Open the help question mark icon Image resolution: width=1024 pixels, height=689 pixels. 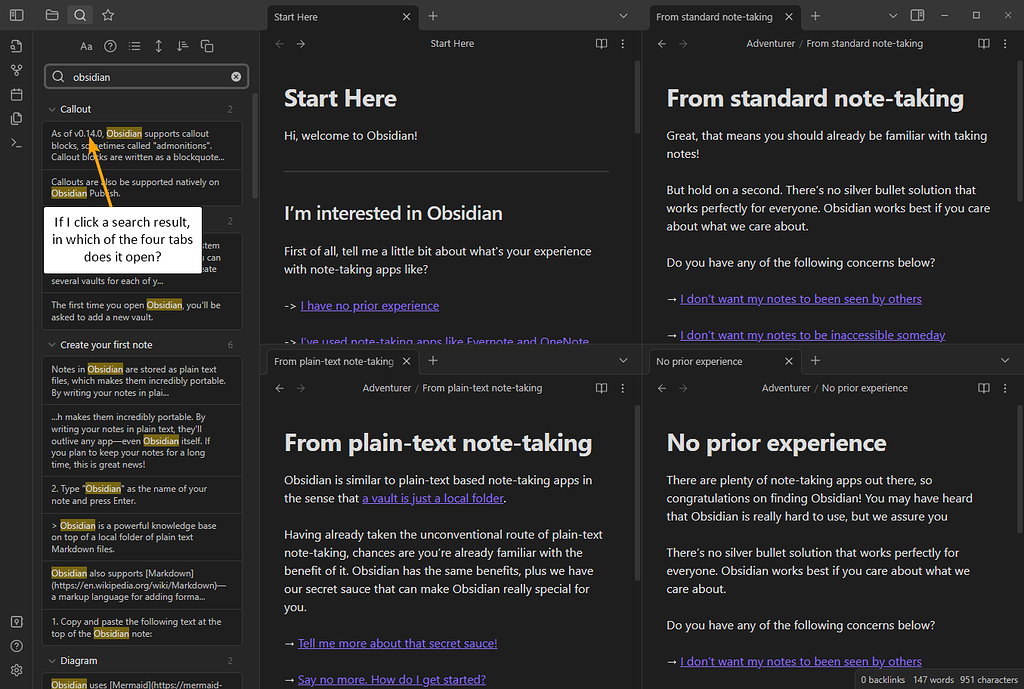[16, 645]
